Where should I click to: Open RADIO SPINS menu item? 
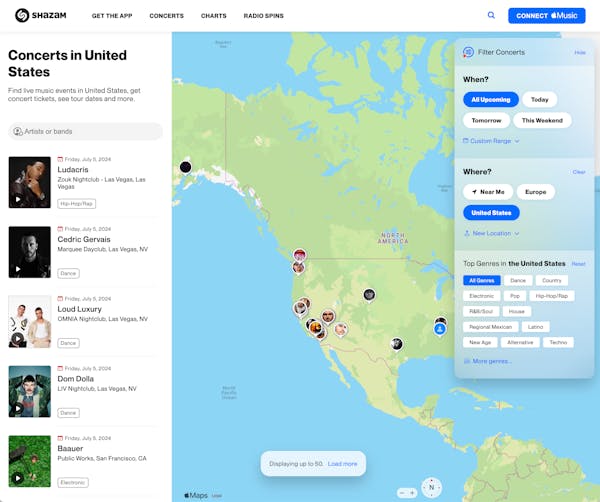coord(264,16)
